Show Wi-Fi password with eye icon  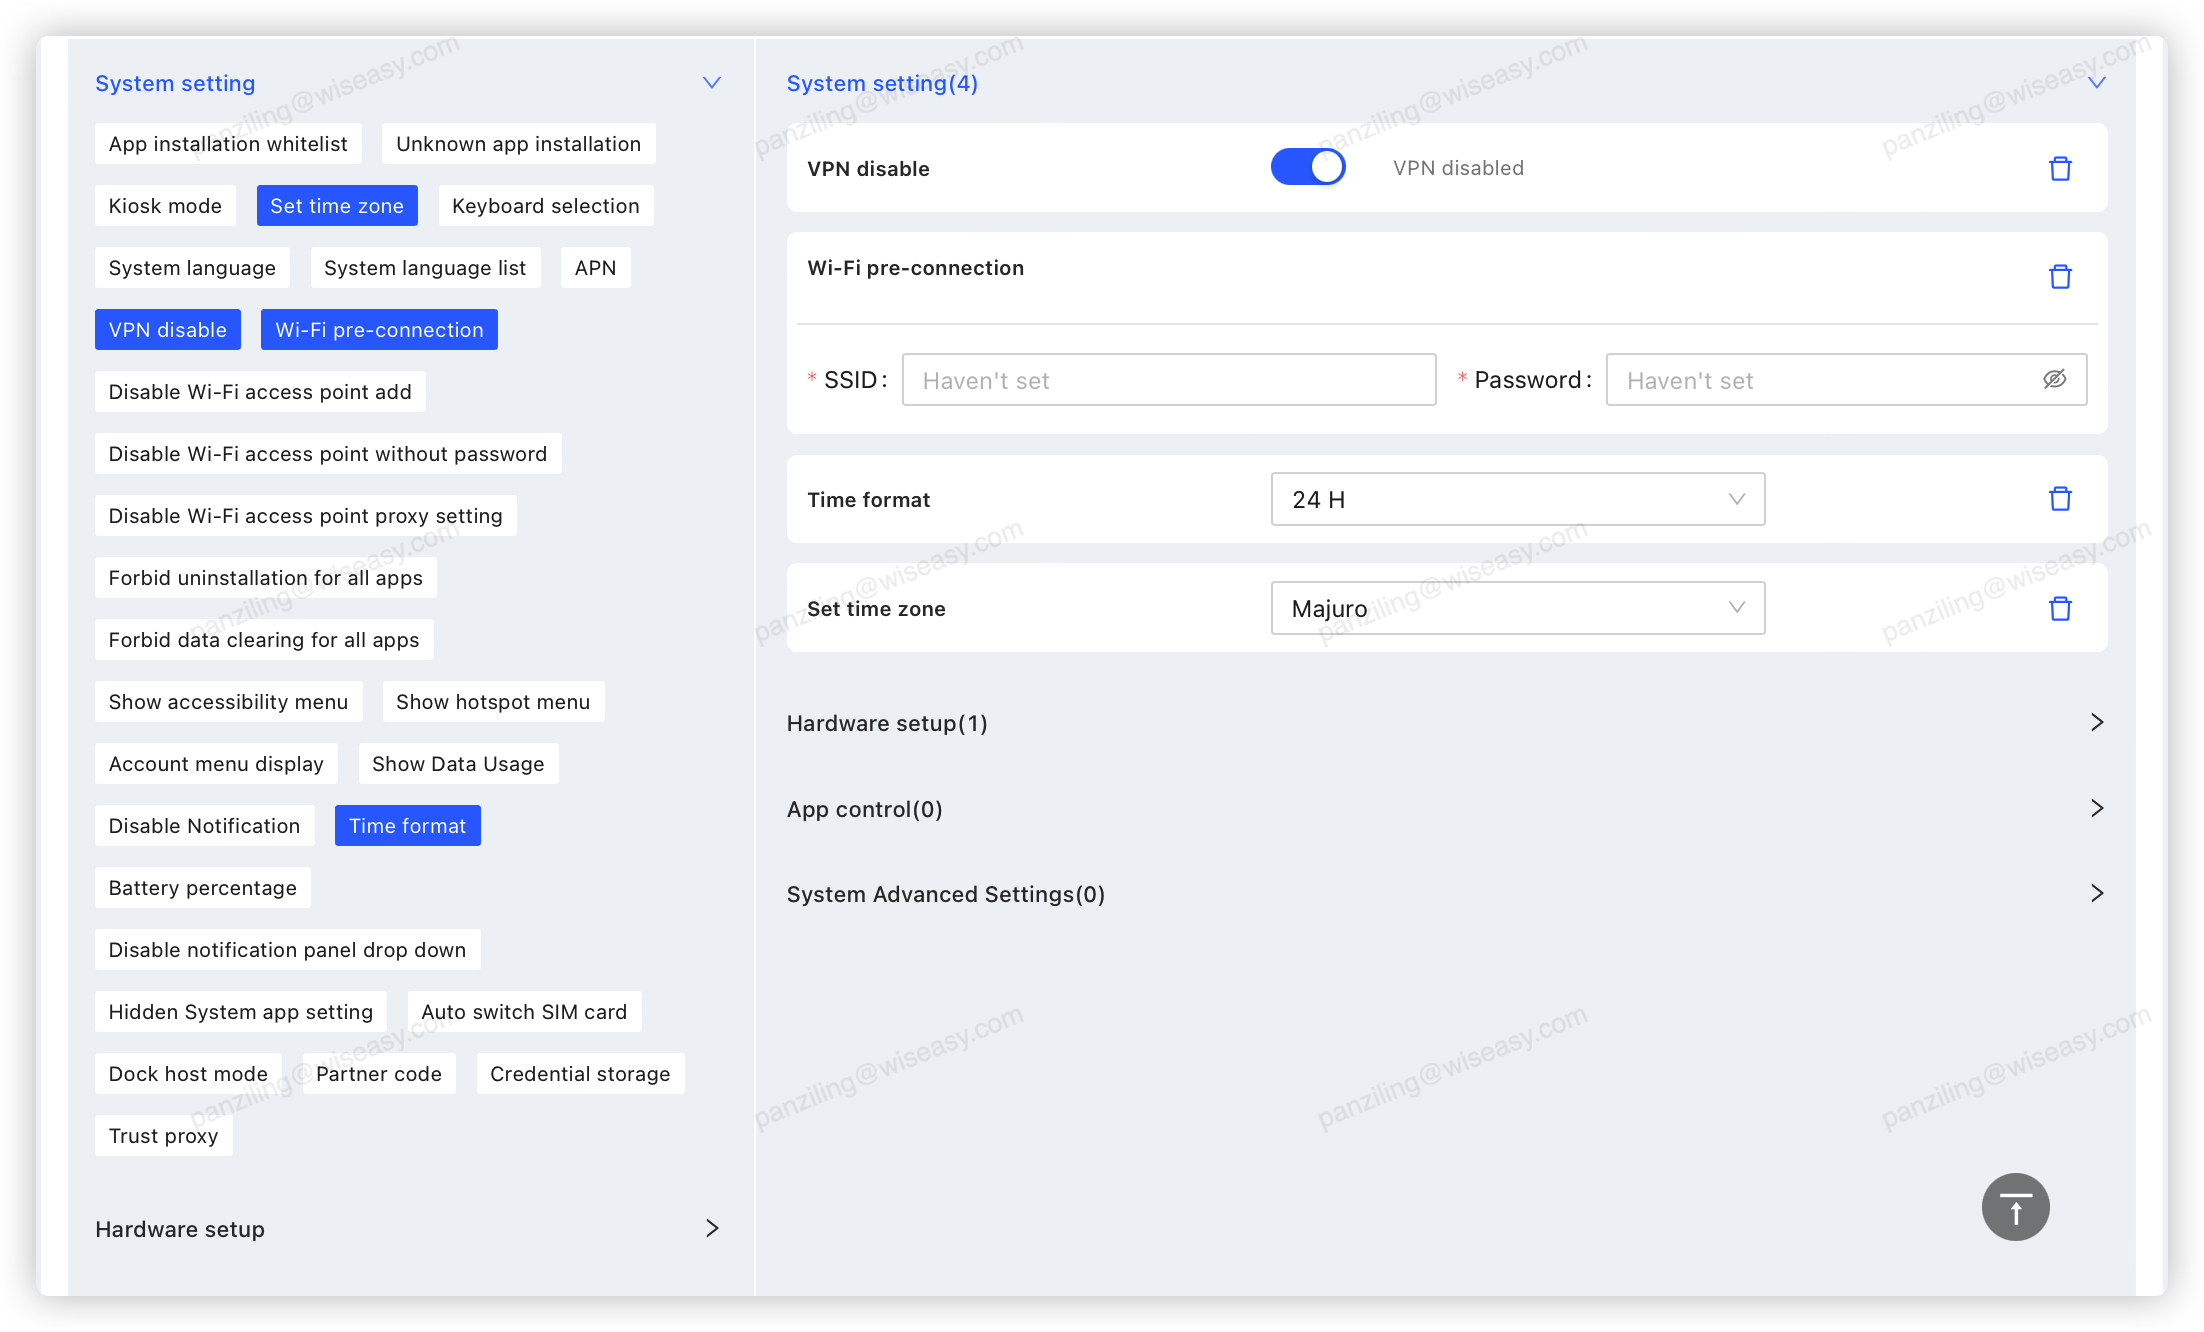coord(2054,380)
